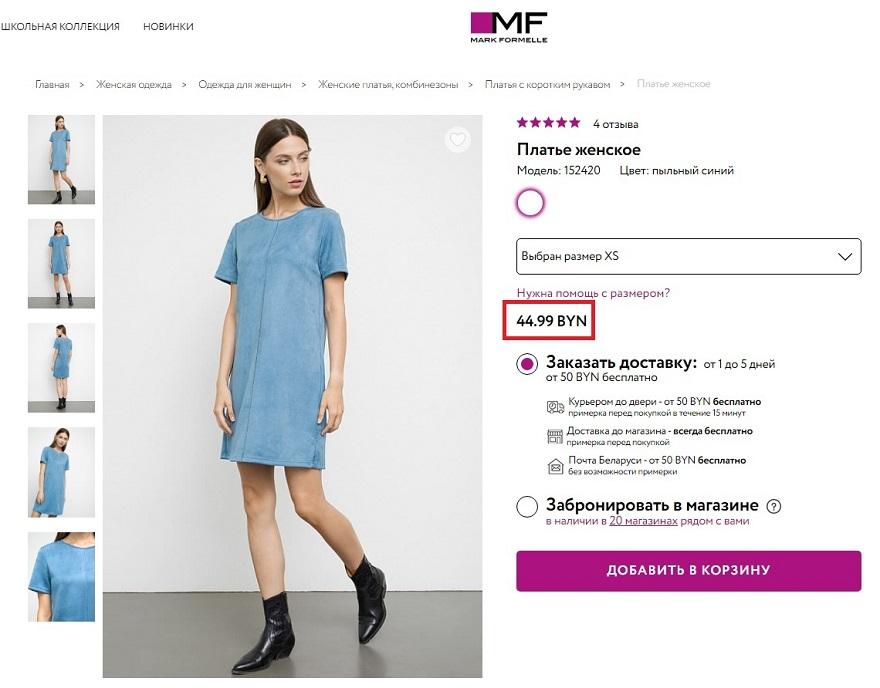Click the five-star rating icons
880x688 pixels.
(548, 123)
